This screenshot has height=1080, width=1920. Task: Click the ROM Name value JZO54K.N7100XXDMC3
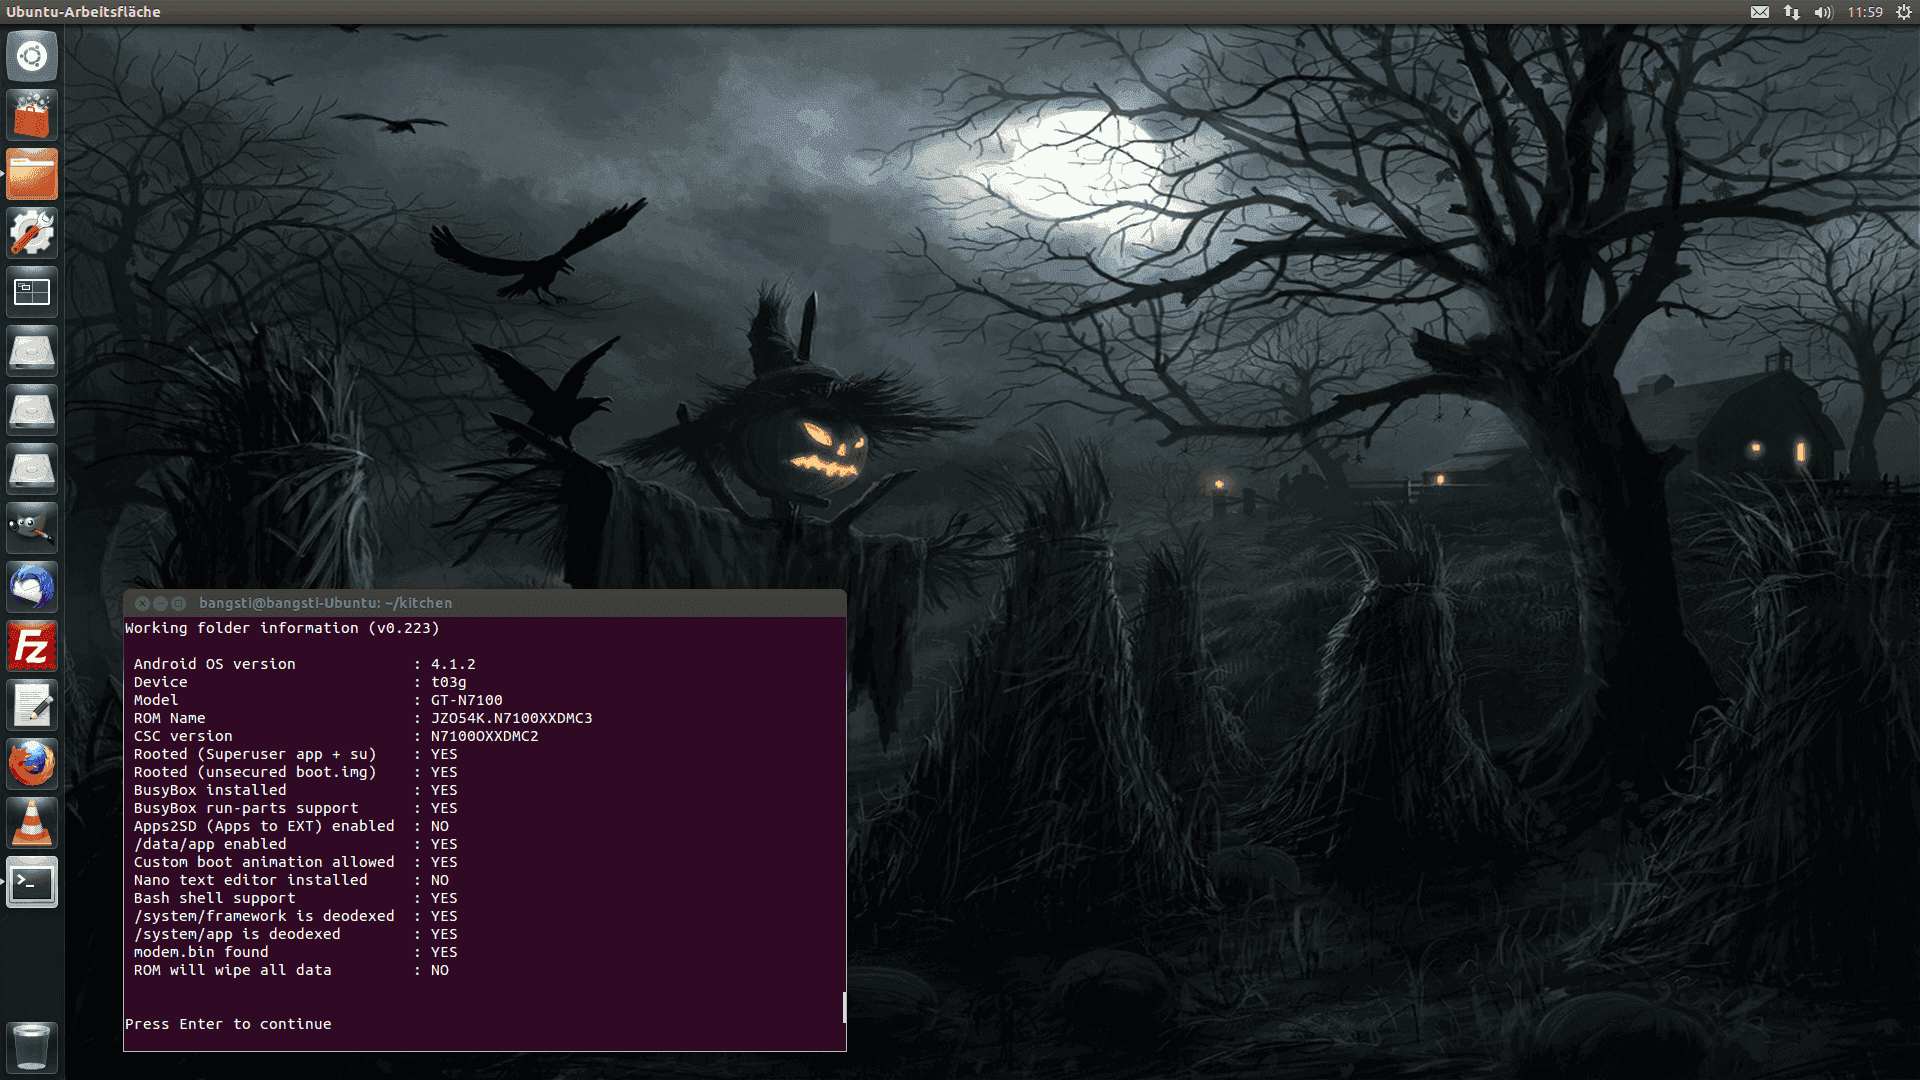(x=511, y=718)
